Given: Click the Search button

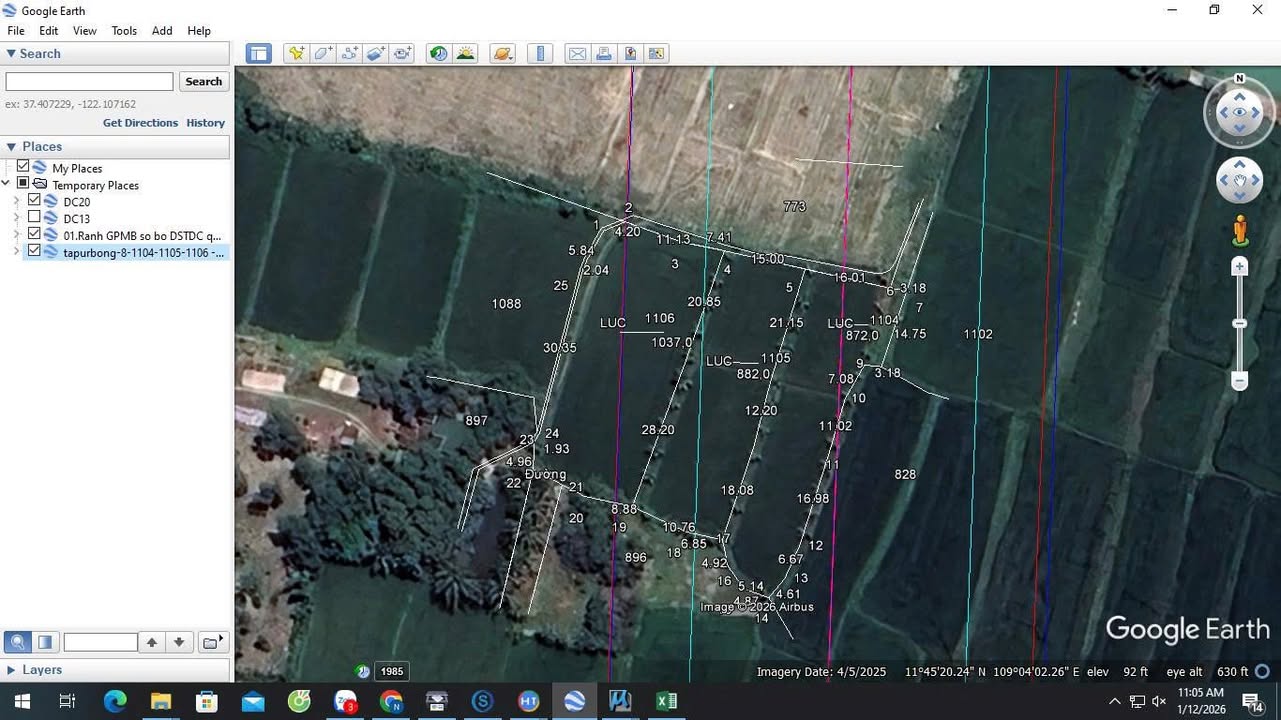Looking at the screenshot, I should (x=203, y=82).
